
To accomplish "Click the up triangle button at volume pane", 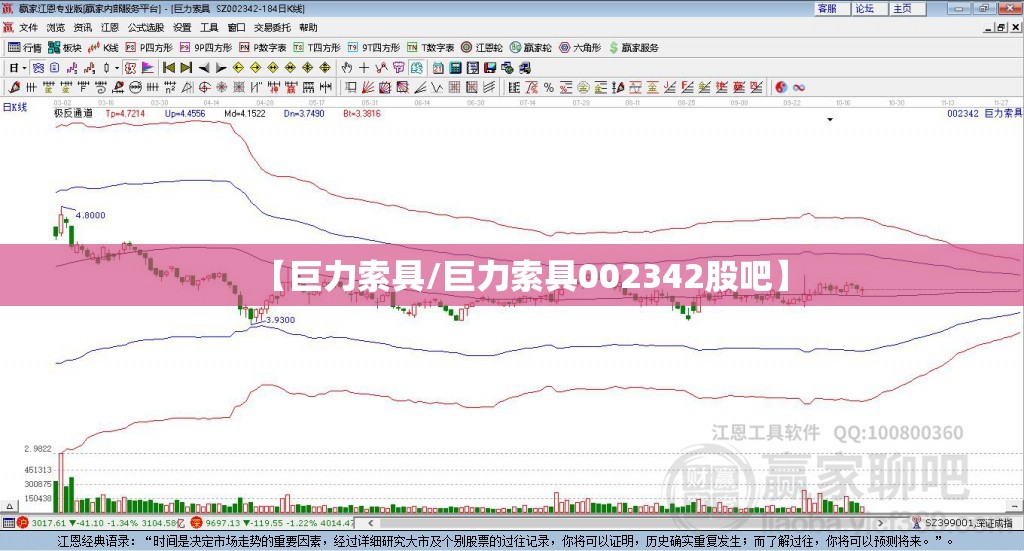I will tap(9, 506).
